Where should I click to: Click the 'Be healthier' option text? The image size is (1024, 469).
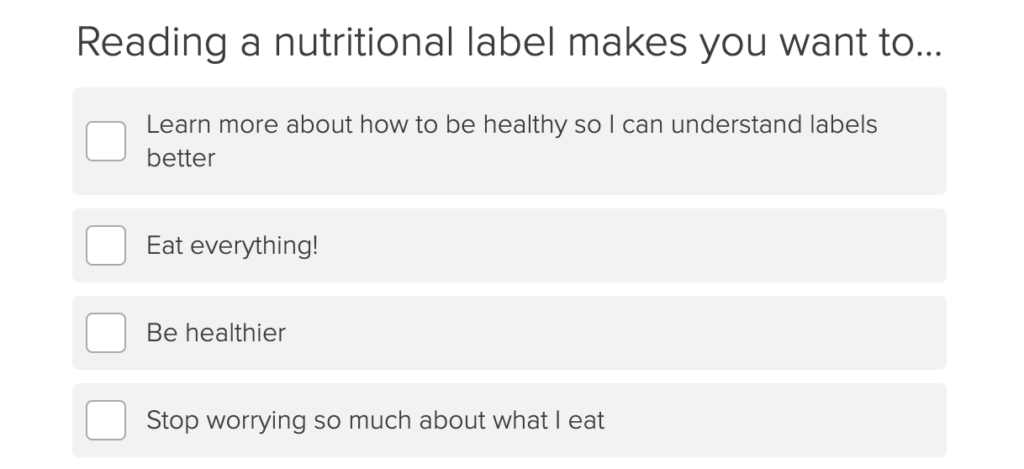[x=216, y=333]
